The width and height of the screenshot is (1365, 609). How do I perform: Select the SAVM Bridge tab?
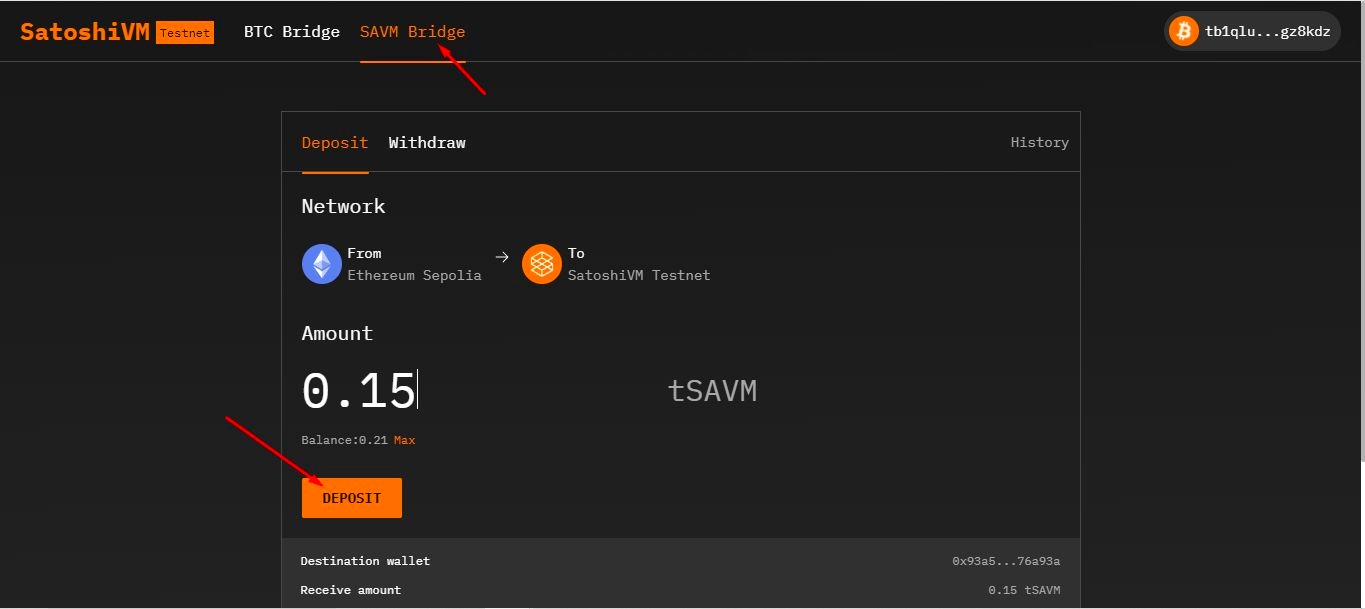(412, 32)
